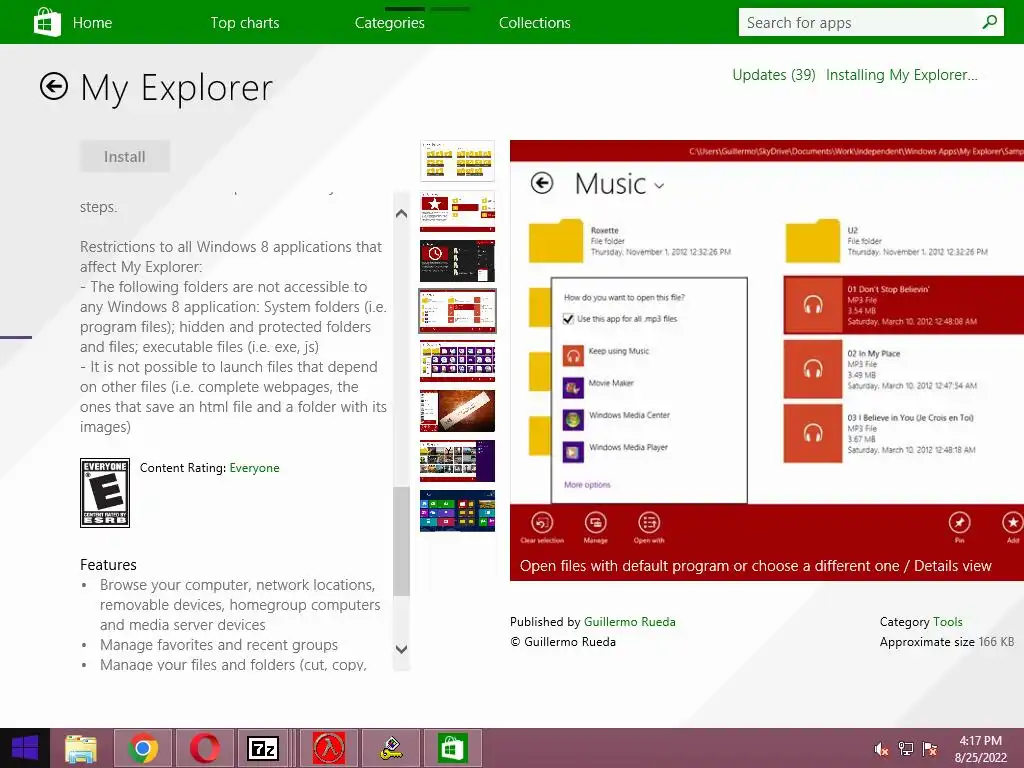This screenshot has height=768, width=1024.
Task: Launch Opera browser from the taskbar
Action: [x=204, y=748]
